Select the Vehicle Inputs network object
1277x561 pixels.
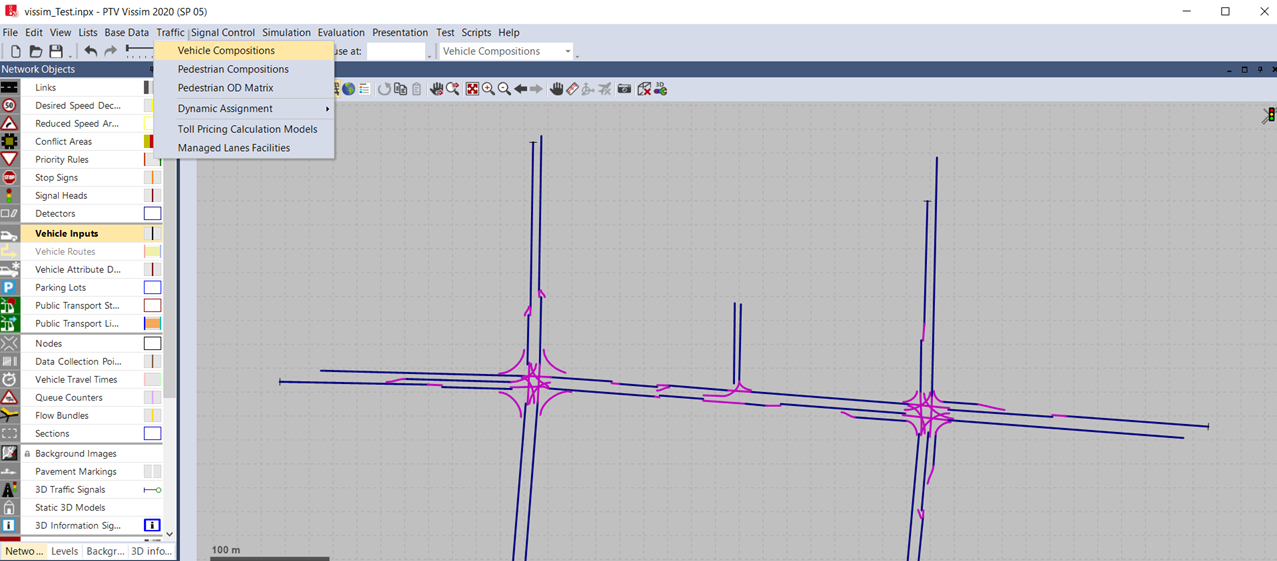(x=81, y=234)
